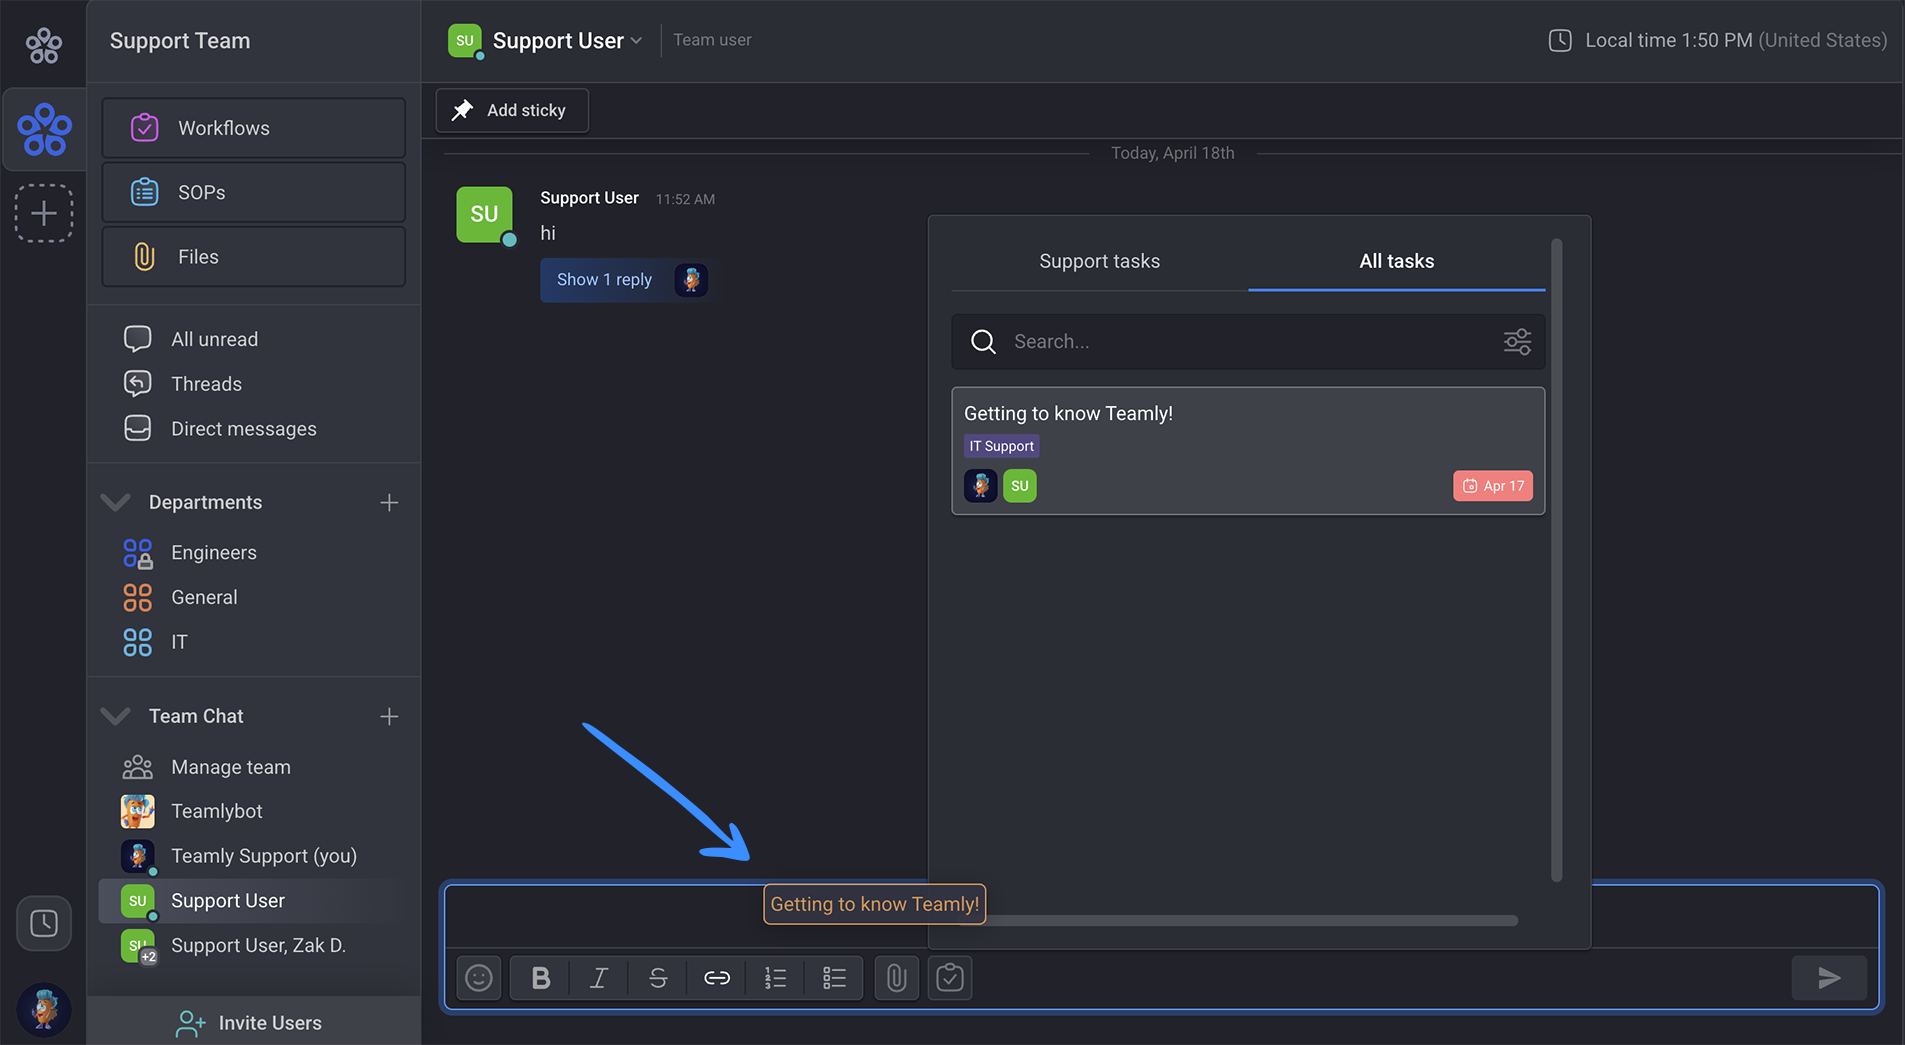Switch to the Support tasks tab
1905x1045 pixels.
pyautogui.click(x=1099, y=261)
